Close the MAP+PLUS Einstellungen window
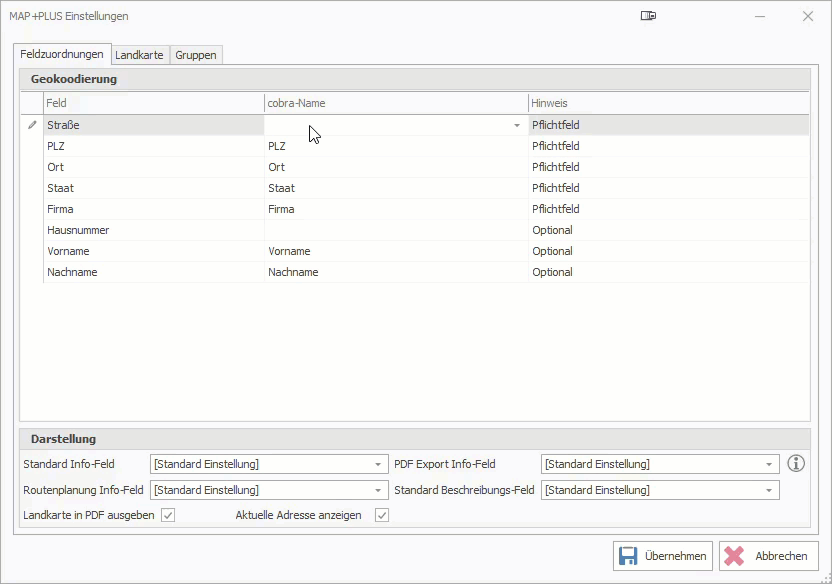Viewport: 832px width, 584px height. (808, 16)
